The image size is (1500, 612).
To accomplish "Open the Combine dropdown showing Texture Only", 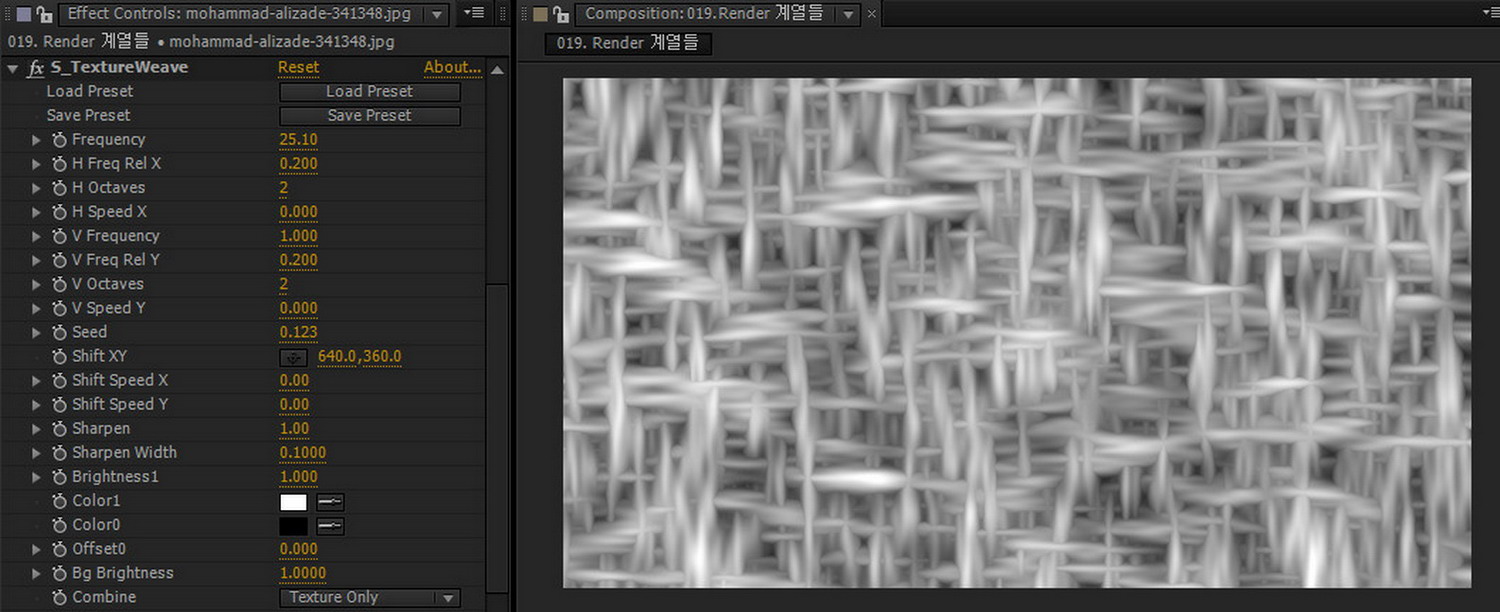I will tap(370, 598).
